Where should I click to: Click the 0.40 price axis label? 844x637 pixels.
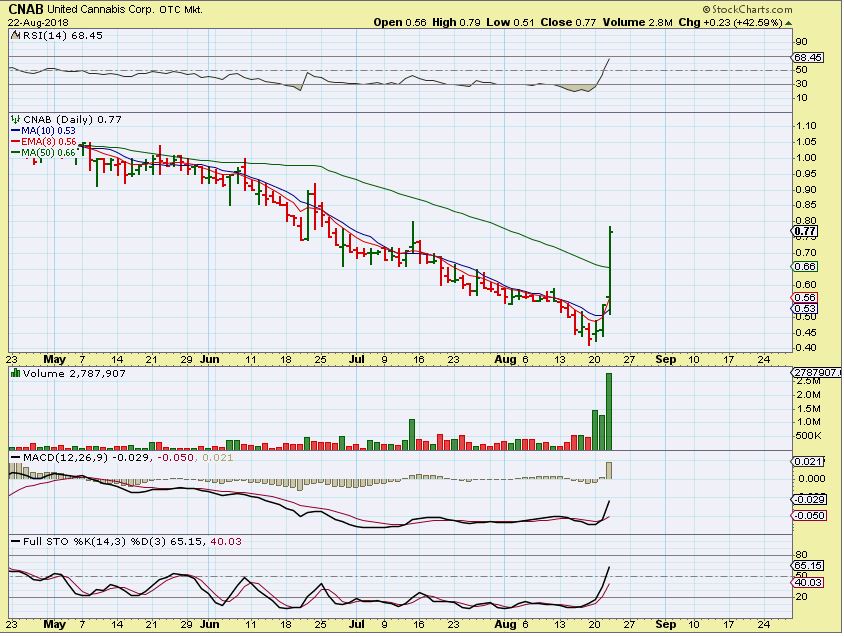pyautogui.click(x=806, y=348)
